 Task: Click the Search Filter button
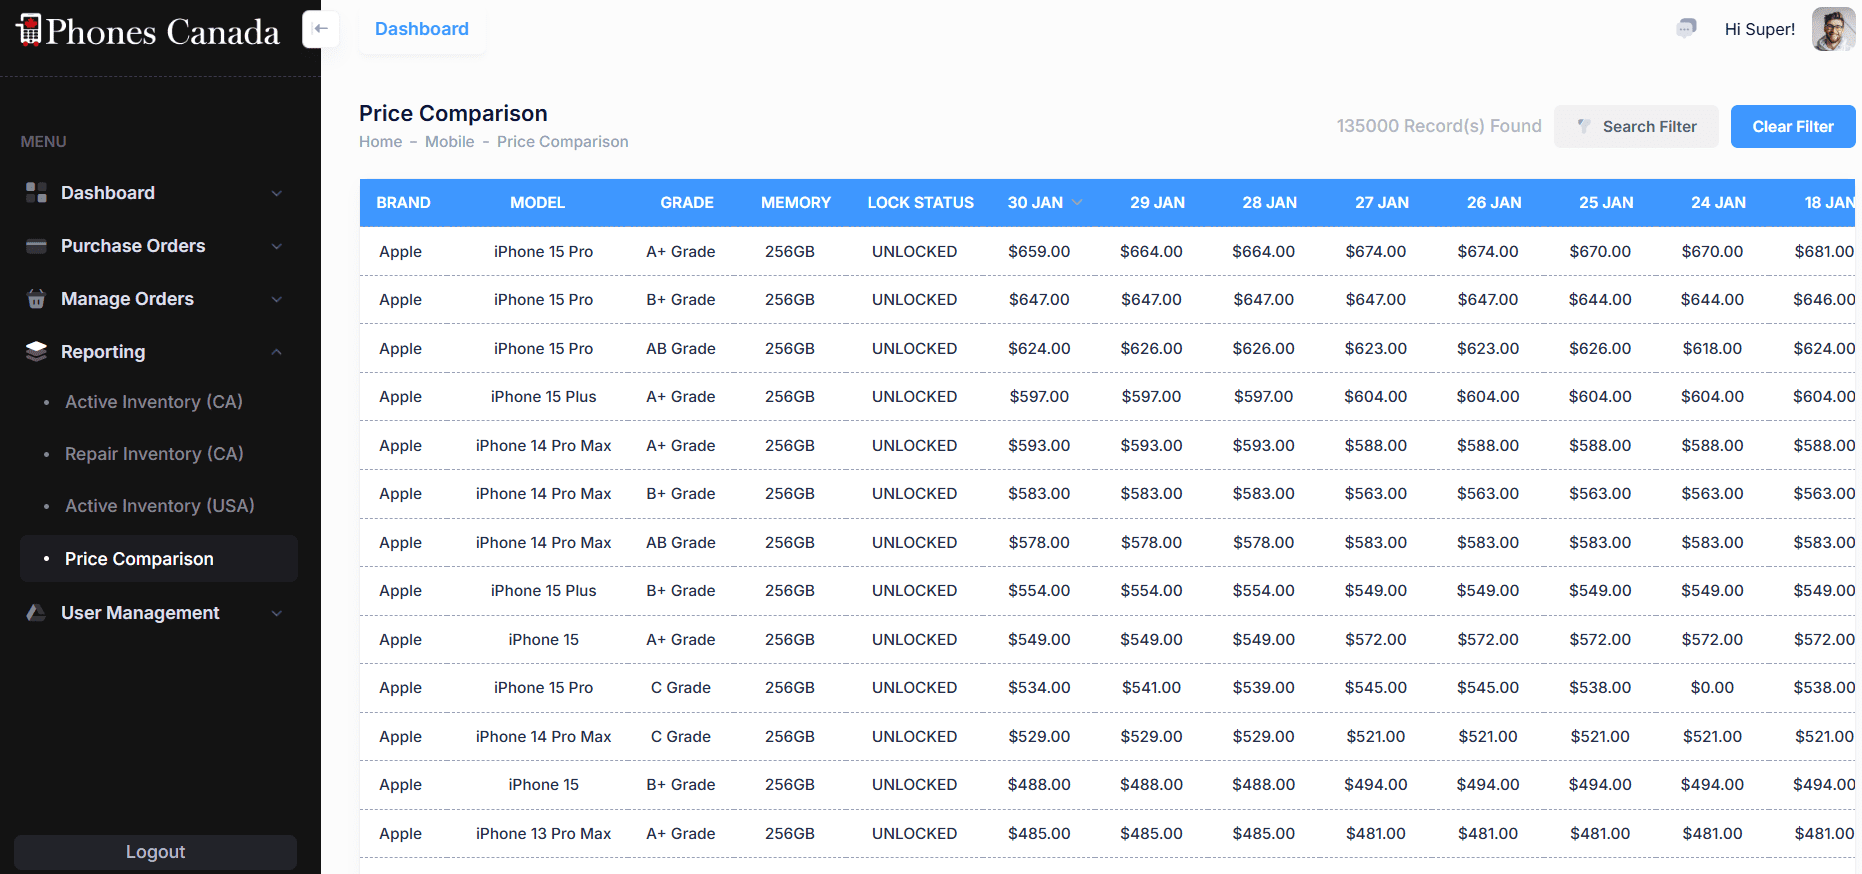(x=1636, y=126)
